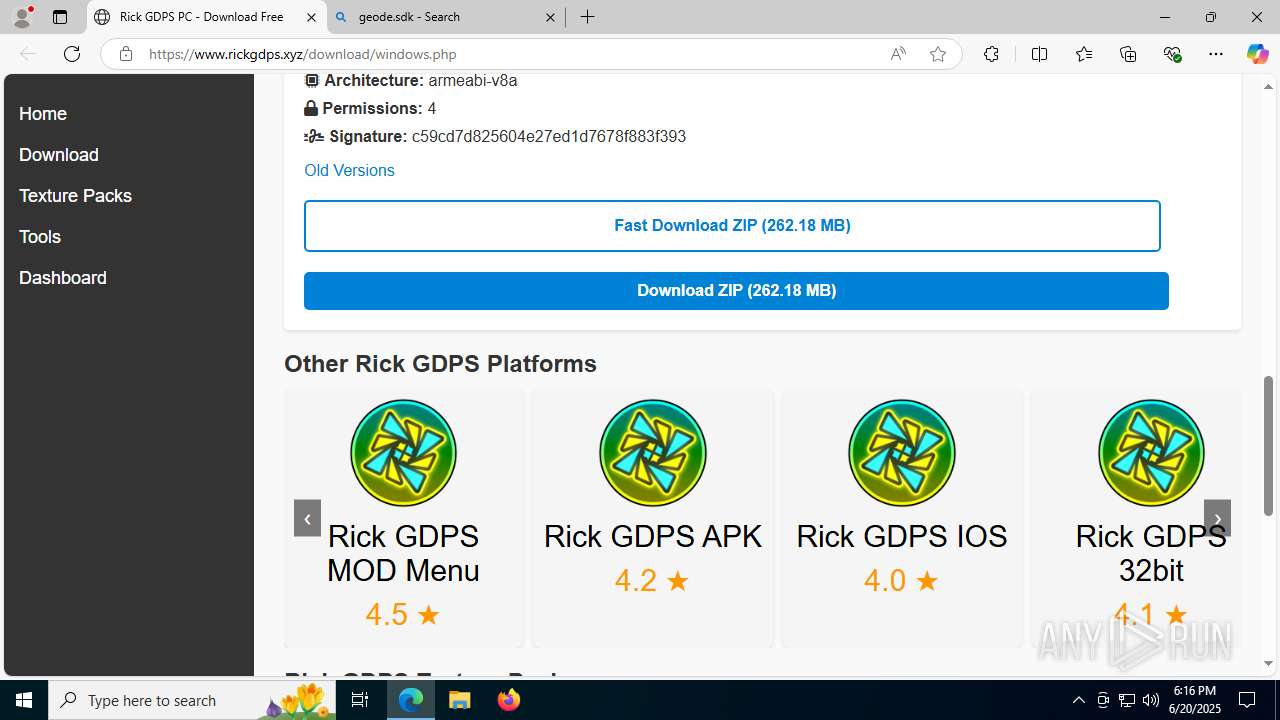Open Browser essentials icon
Viewport: 1280px width, 720px height.
(1172, 54)
